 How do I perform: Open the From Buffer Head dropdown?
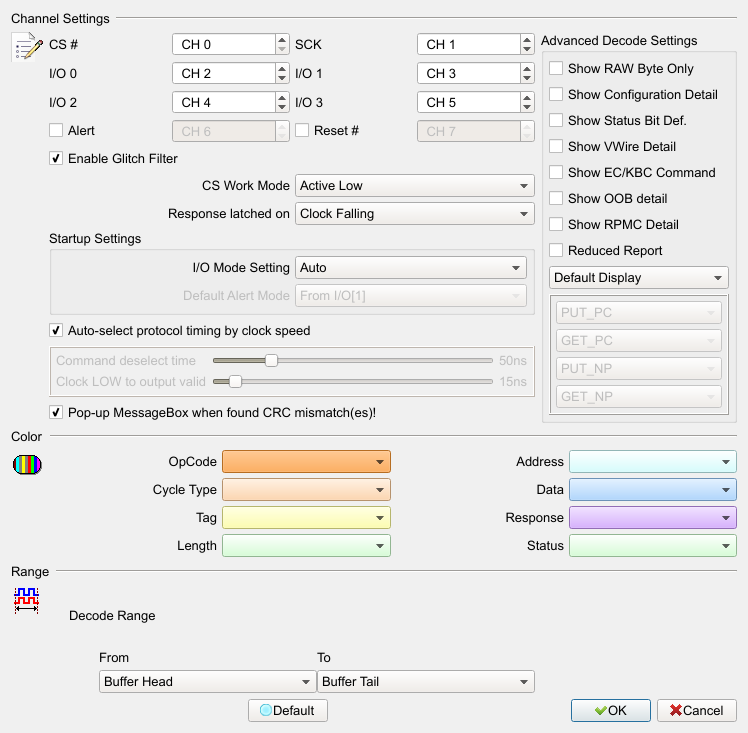click(x=208, y=681)
